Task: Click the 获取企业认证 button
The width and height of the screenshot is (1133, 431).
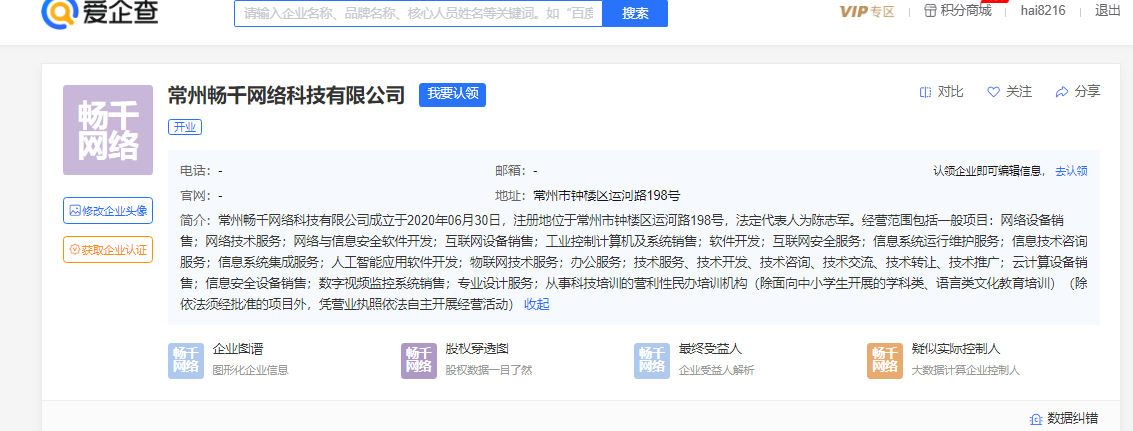Action: [108, 249]
